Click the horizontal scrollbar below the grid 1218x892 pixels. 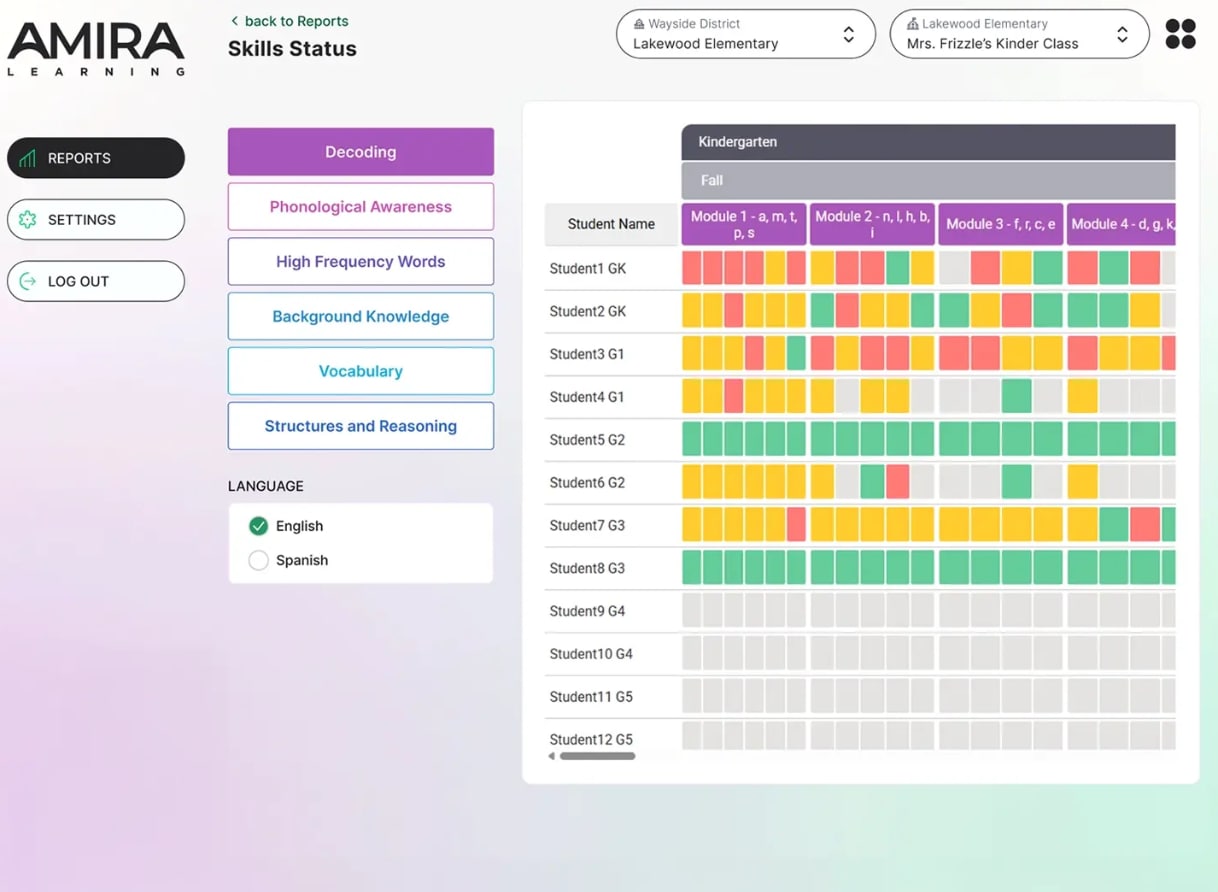click(600, 756)
